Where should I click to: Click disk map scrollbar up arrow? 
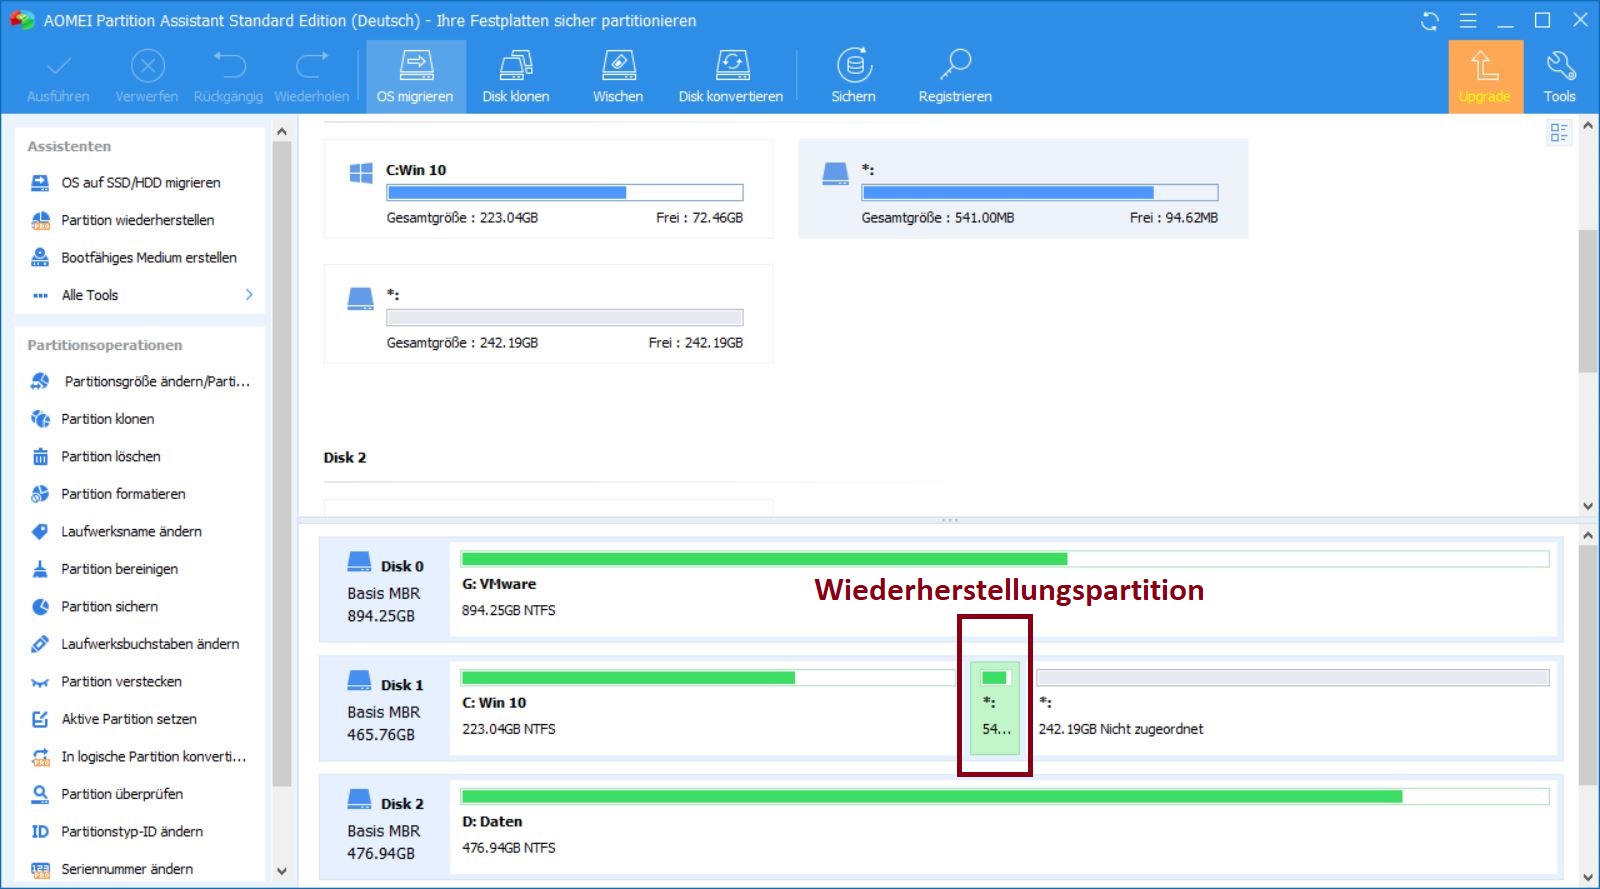pyautogui.click(x=1588, y=536)
